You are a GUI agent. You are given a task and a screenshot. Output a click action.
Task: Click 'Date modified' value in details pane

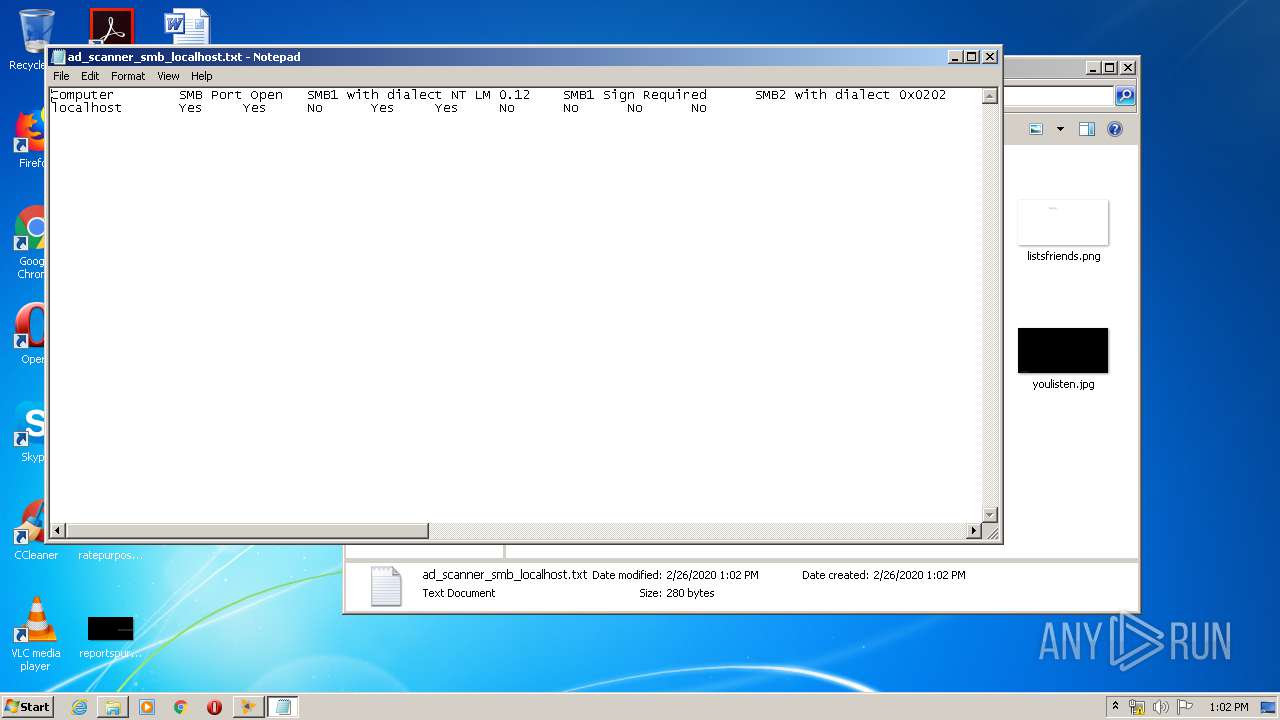coord(712,575)
